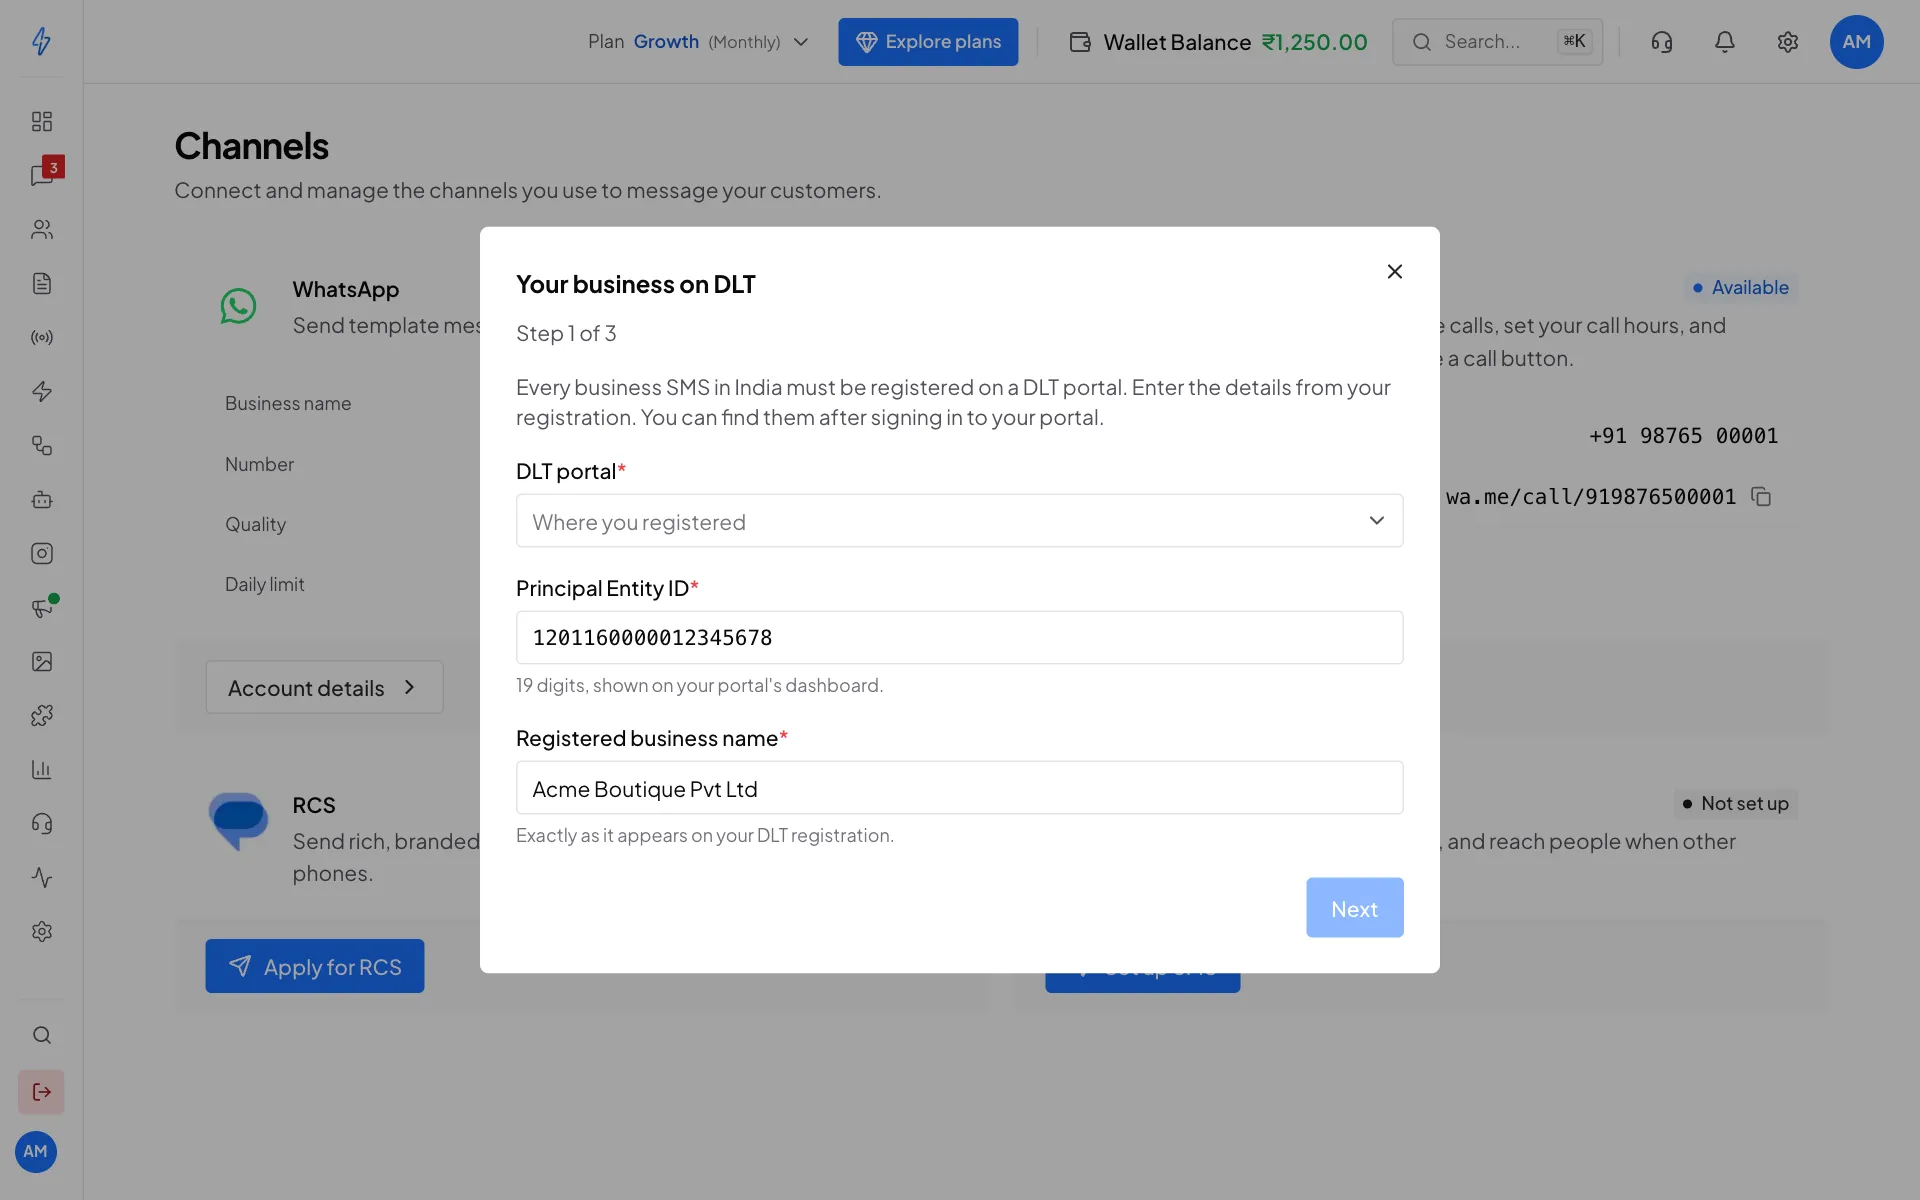Click the Registered business name field
1920x1200 pixels.
pos(959,788)
